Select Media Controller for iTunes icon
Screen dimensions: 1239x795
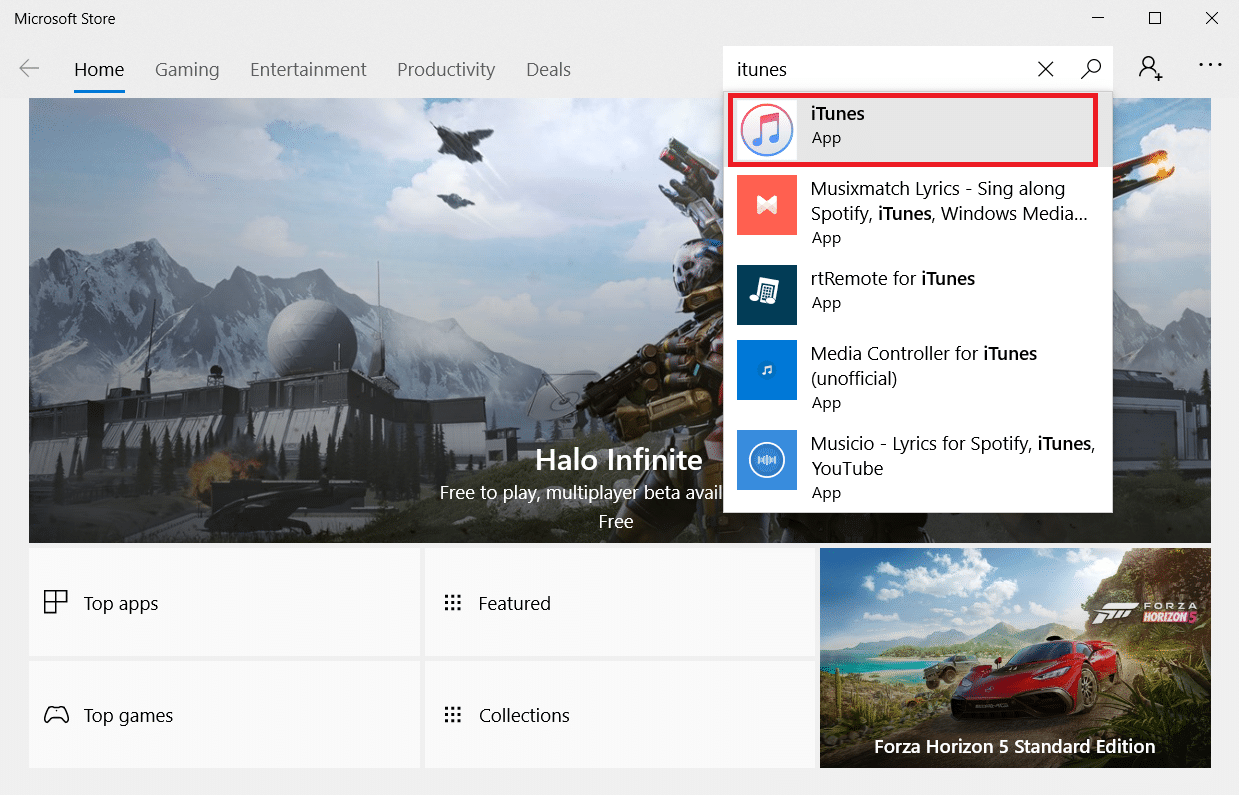767,370
